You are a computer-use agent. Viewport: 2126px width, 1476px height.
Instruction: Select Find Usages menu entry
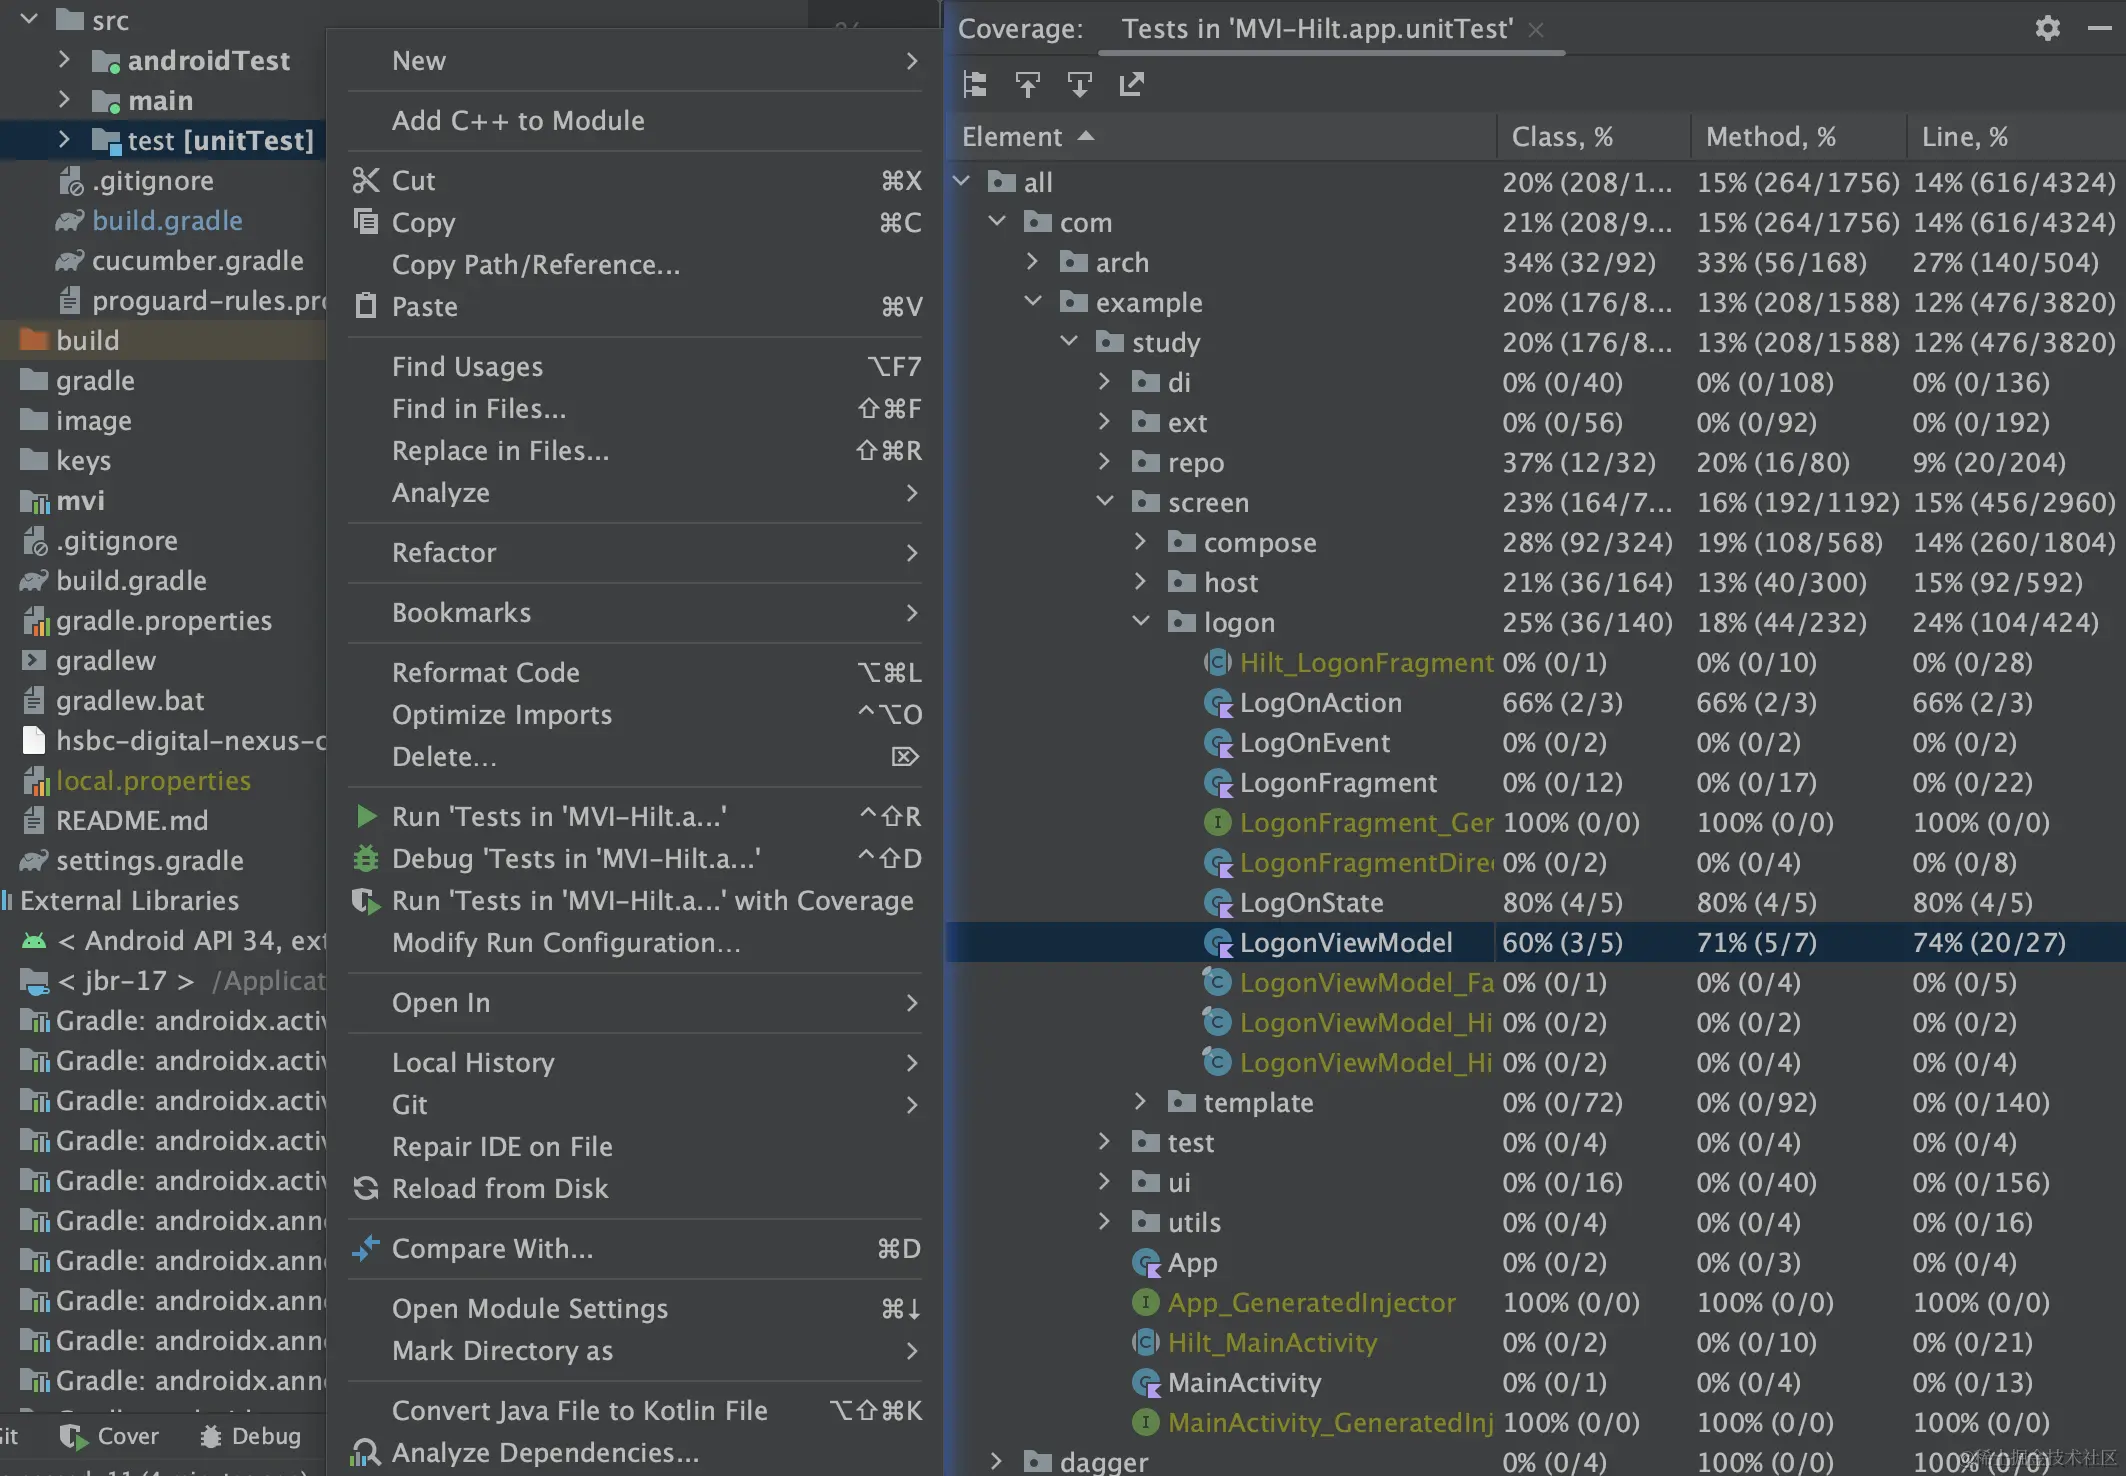click(634, 367)
